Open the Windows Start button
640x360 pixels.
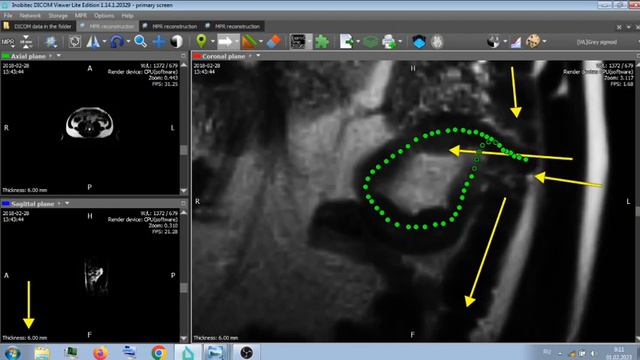(x=12, y=353)
